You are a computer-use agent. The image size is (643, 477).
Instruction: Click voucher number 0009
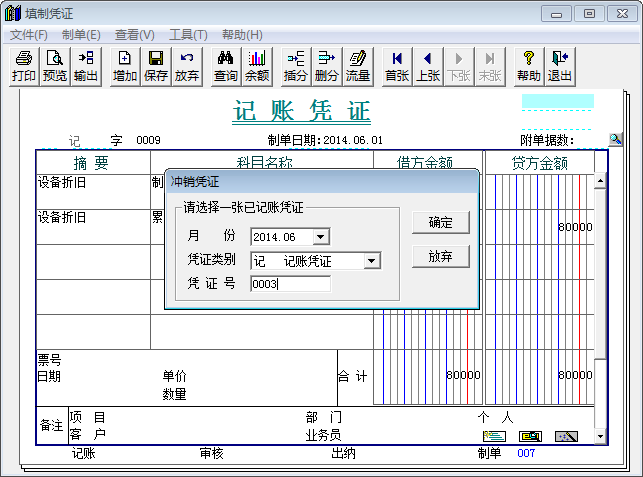click(x=148, y=140)
